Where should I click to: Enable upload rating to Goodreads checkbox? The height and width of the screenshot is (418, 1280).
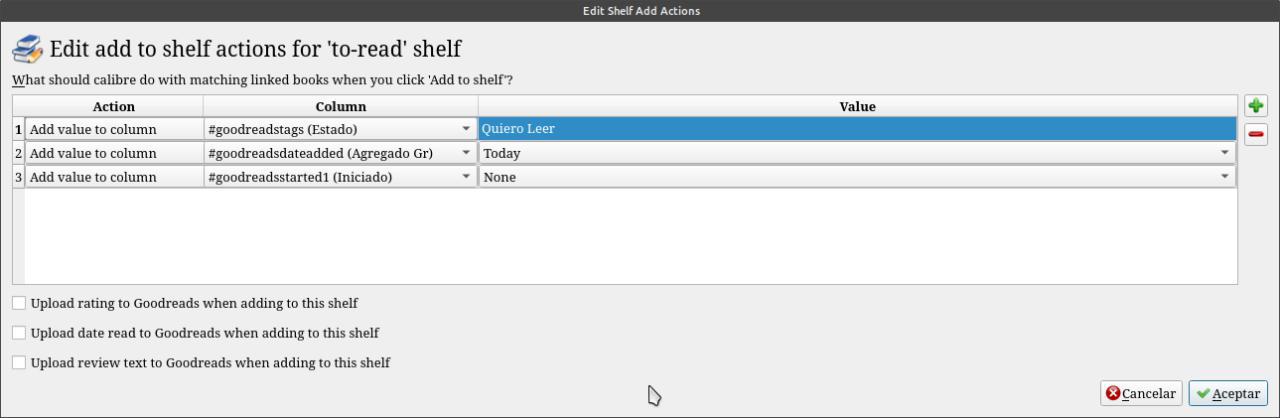19,303
